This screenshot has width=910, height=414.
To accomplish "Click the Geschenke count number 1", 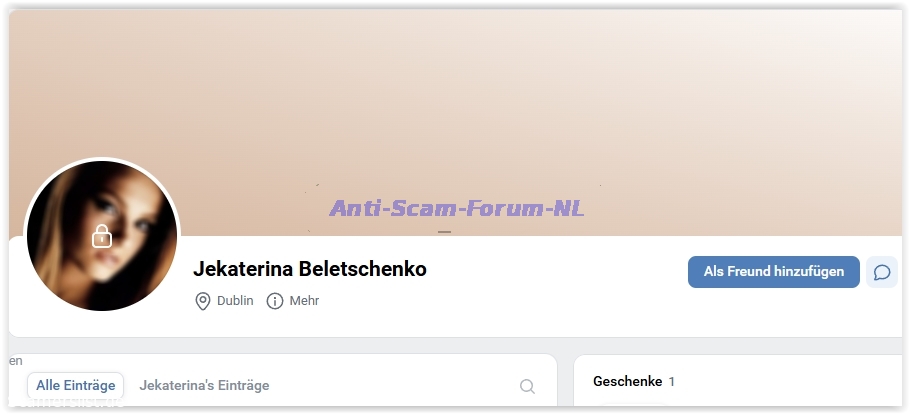I will point(671,381).
